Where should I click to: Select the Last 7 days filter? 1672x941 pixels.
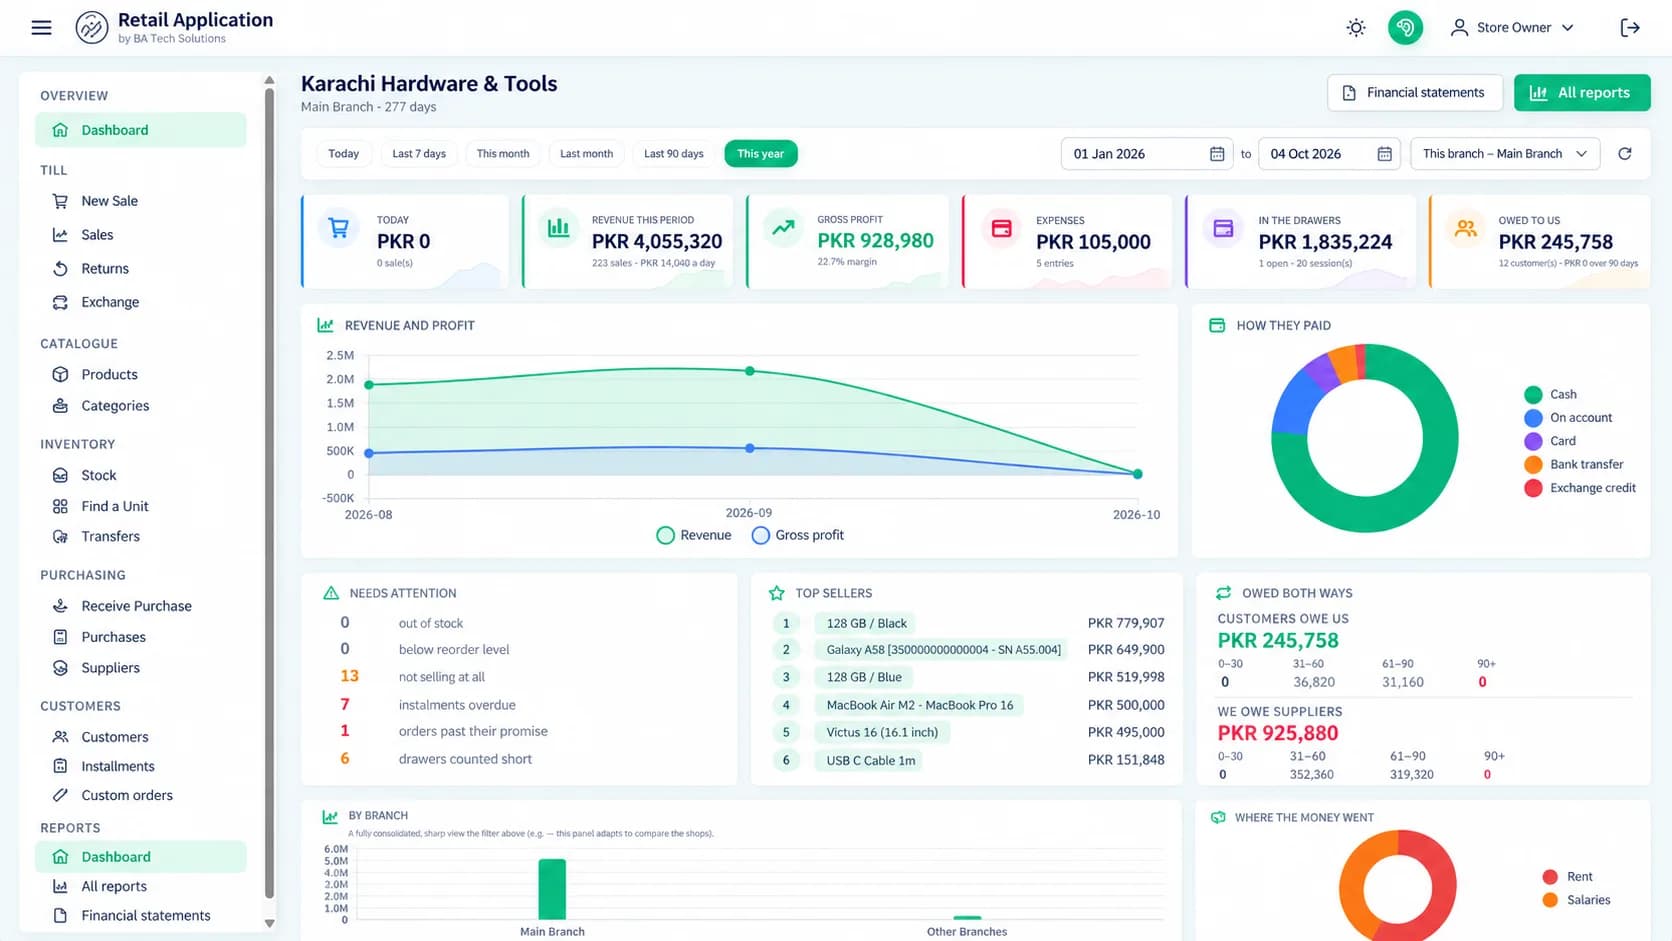click(419, 154)
